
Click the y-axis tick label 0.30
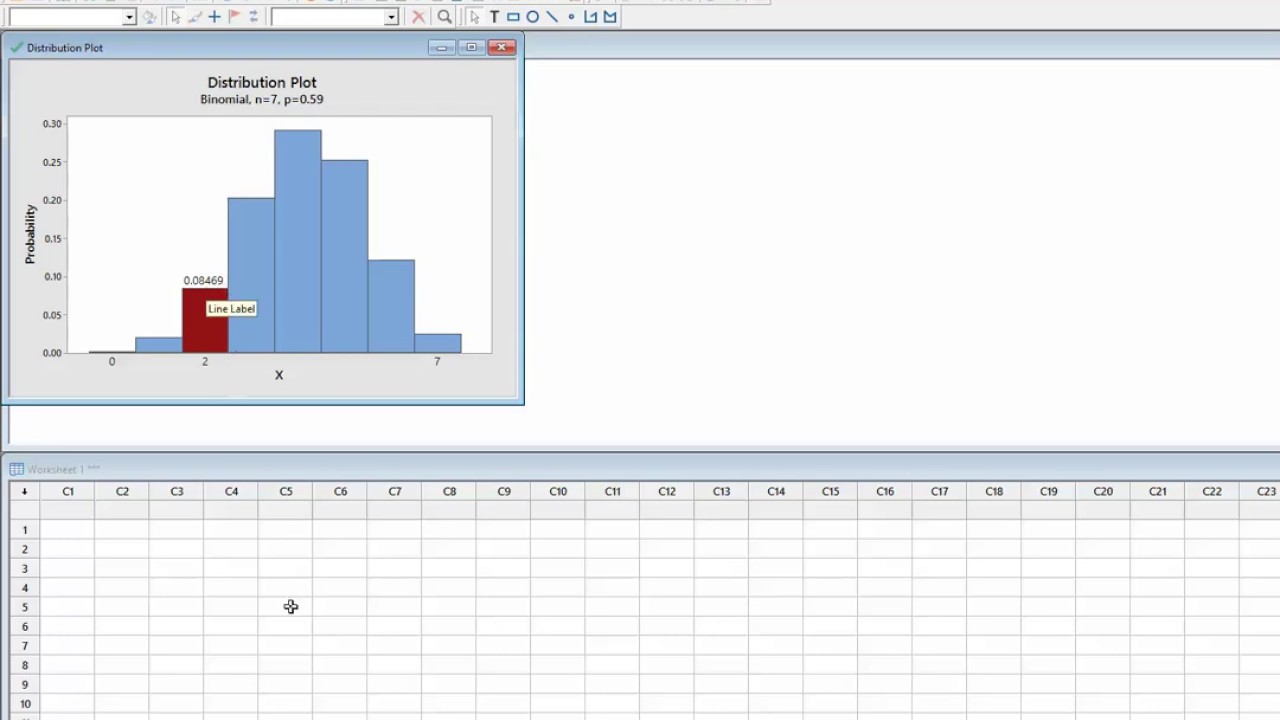52,124
